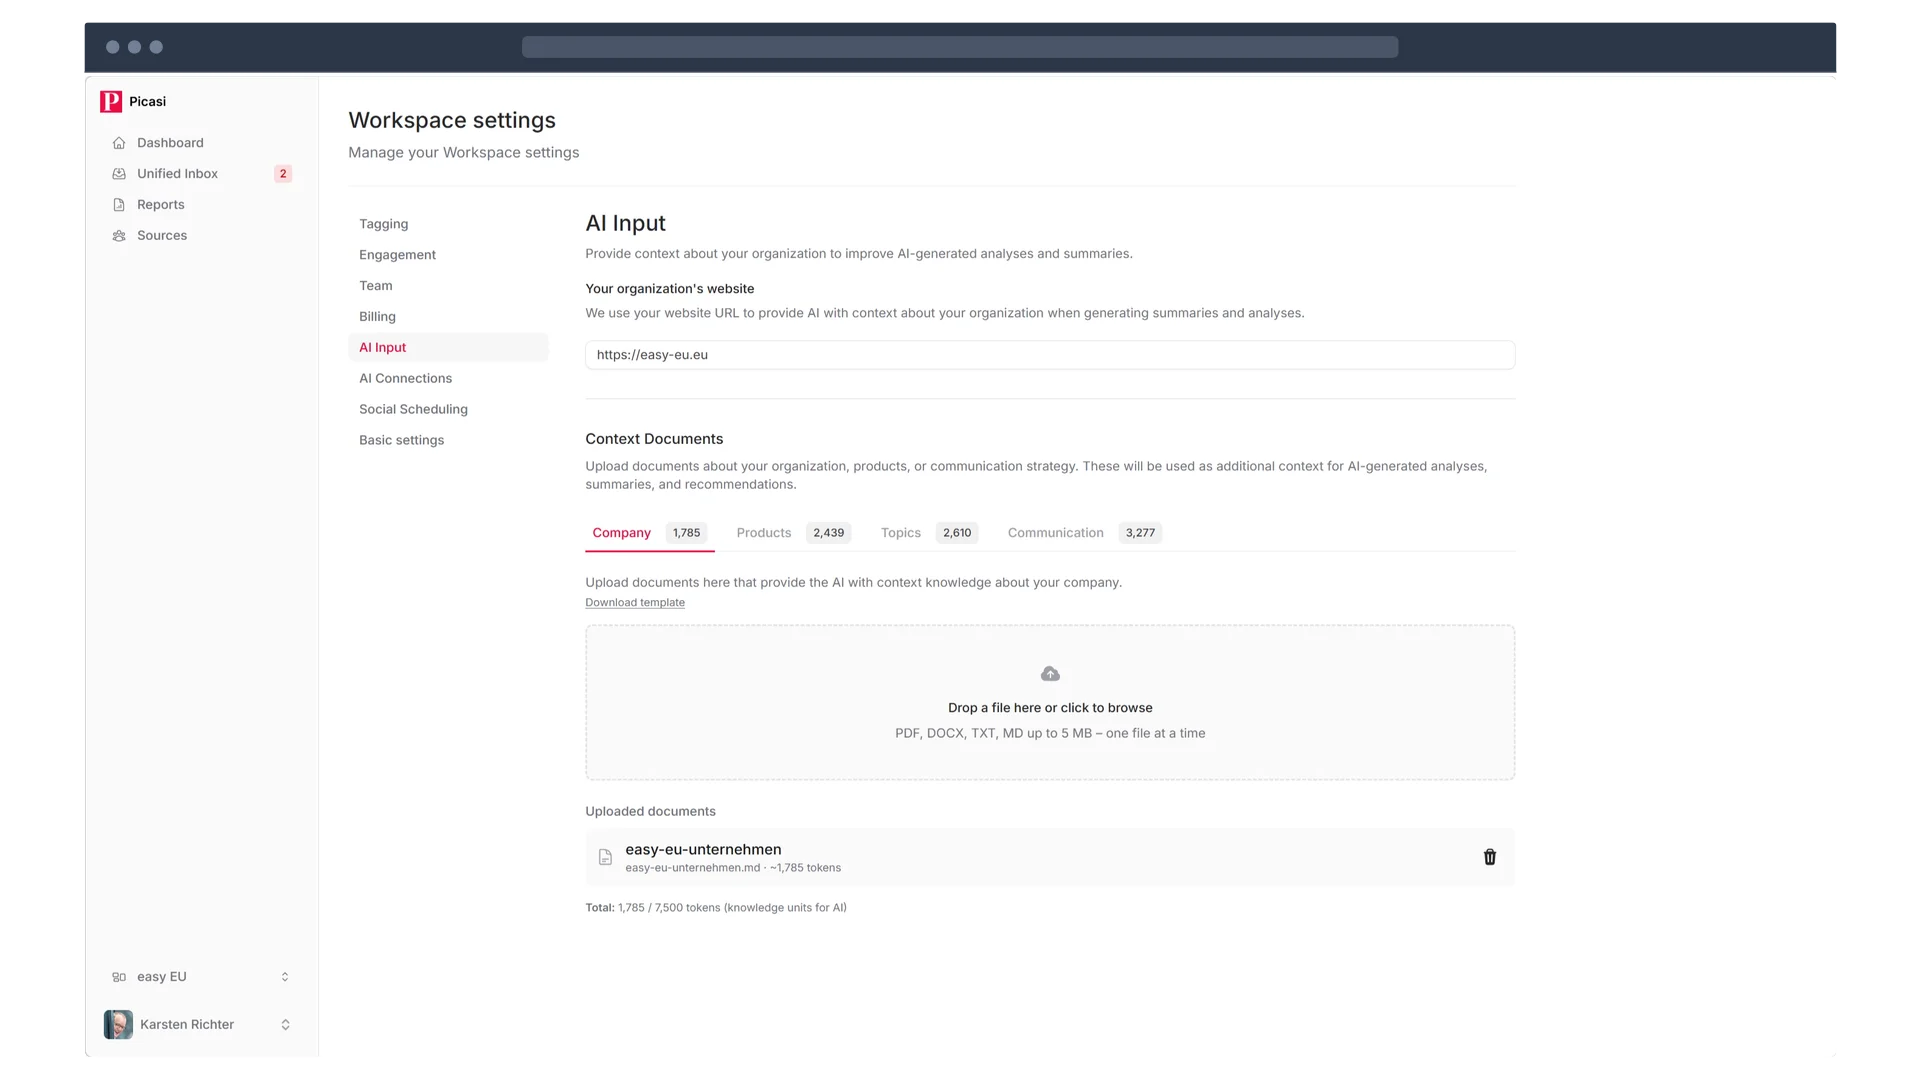Click the easy EU workspace icon
Viewport: 1920px width, 1080px height.
[119, 977]
